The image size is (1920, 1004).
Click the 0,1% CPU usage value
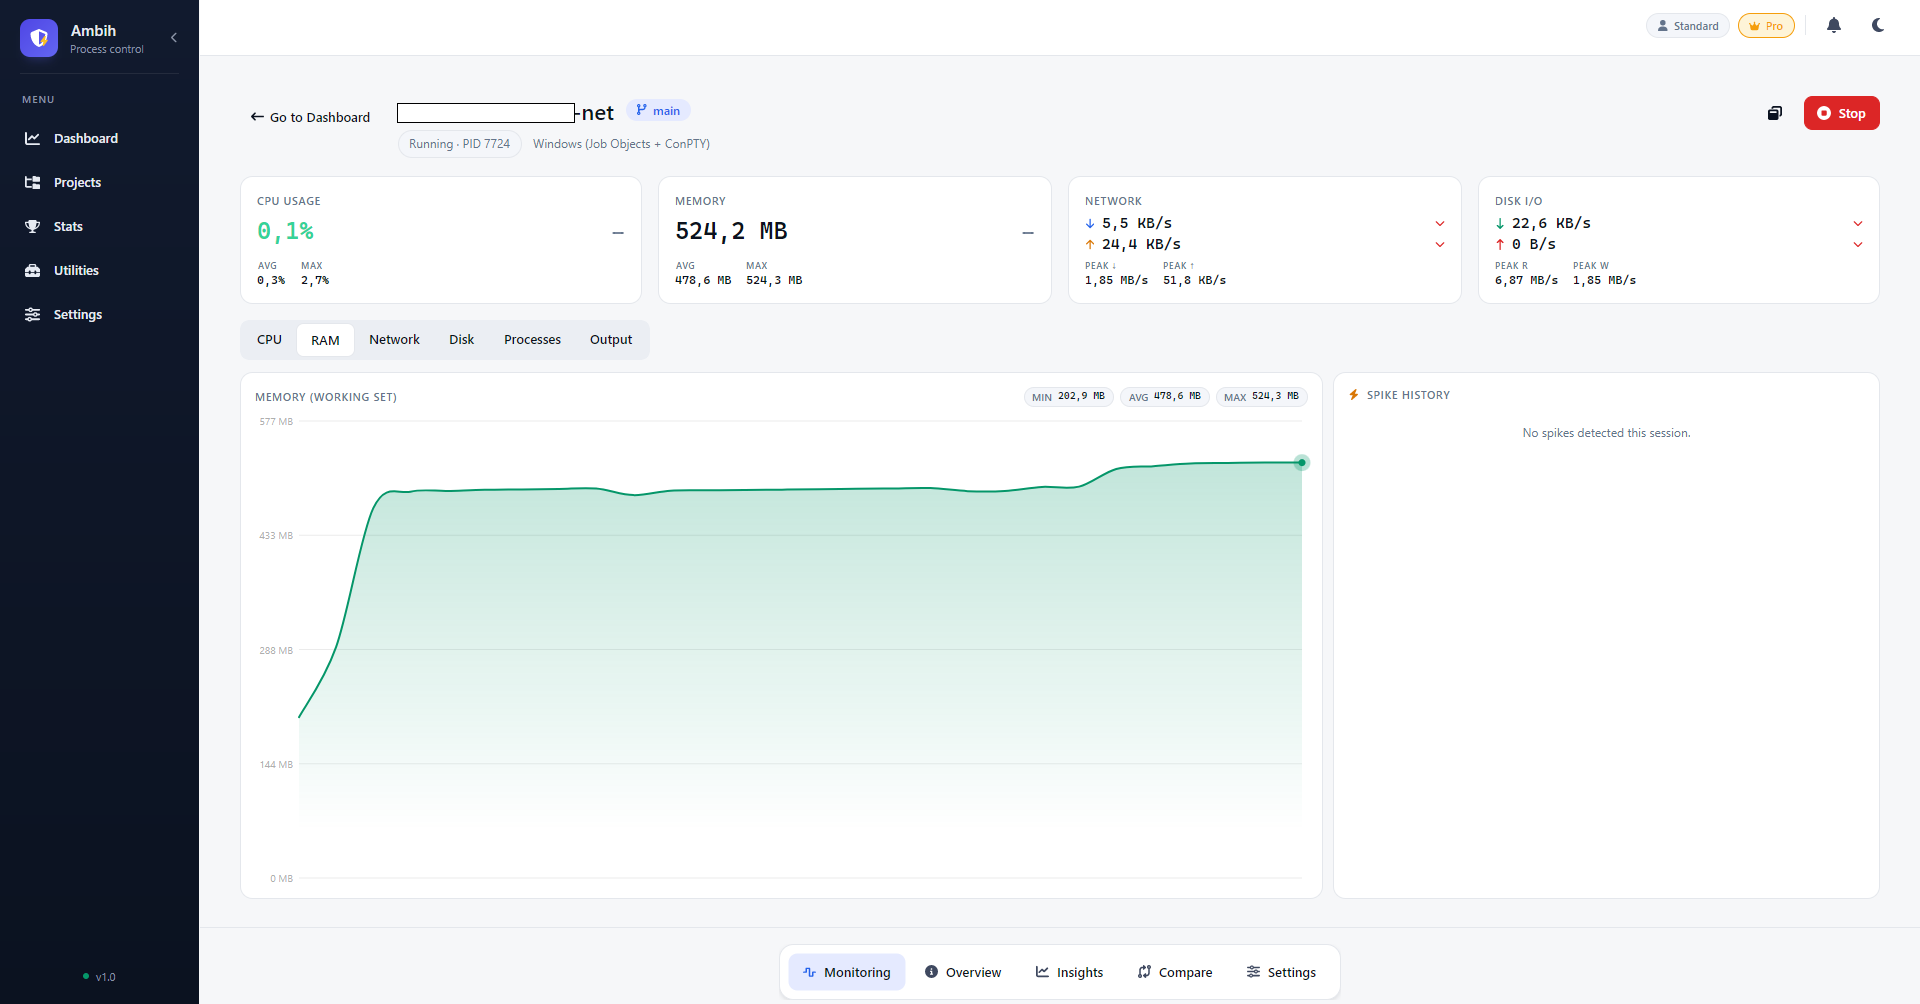click(285, 232)
